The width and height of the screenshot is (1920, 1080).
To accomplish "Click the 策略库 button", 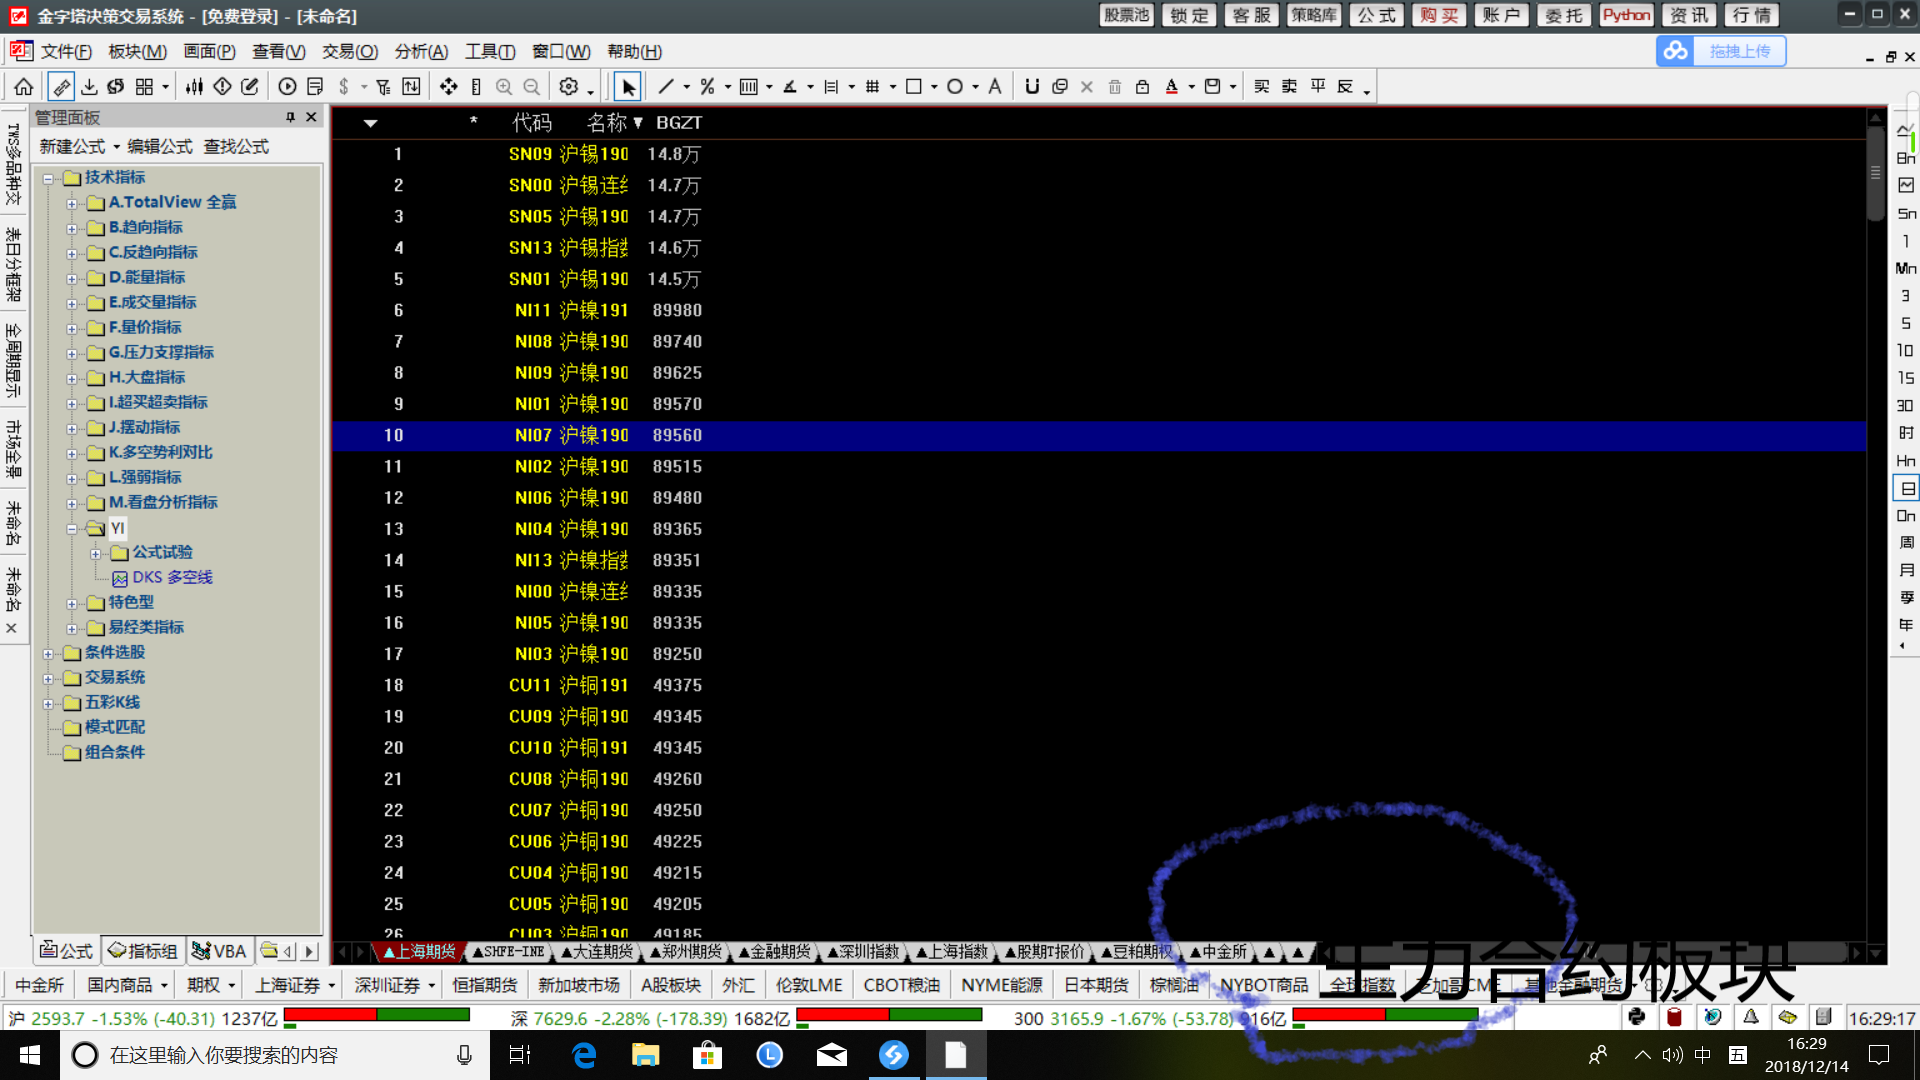I will click(1313, 15).
